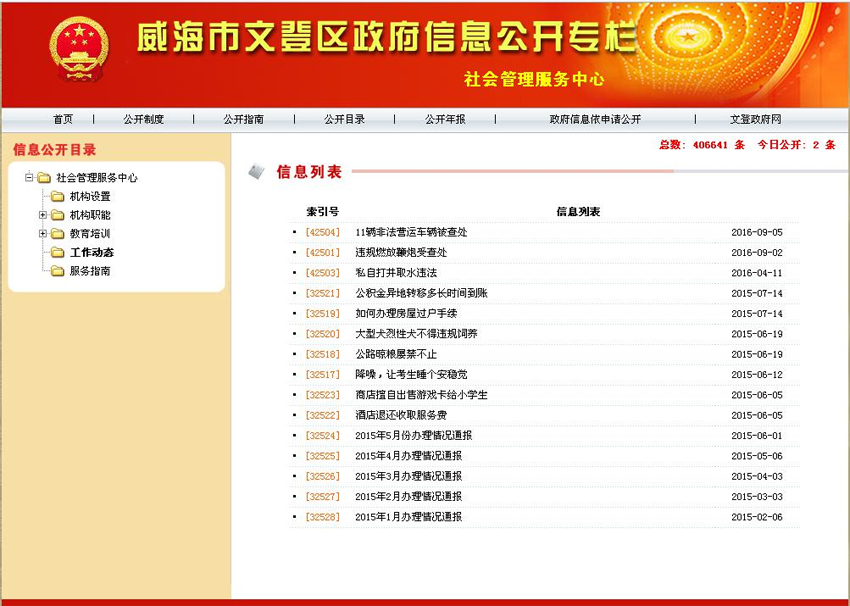Click open folder icon beside 工作动态

pyautogui.click(x=58, y=253)
